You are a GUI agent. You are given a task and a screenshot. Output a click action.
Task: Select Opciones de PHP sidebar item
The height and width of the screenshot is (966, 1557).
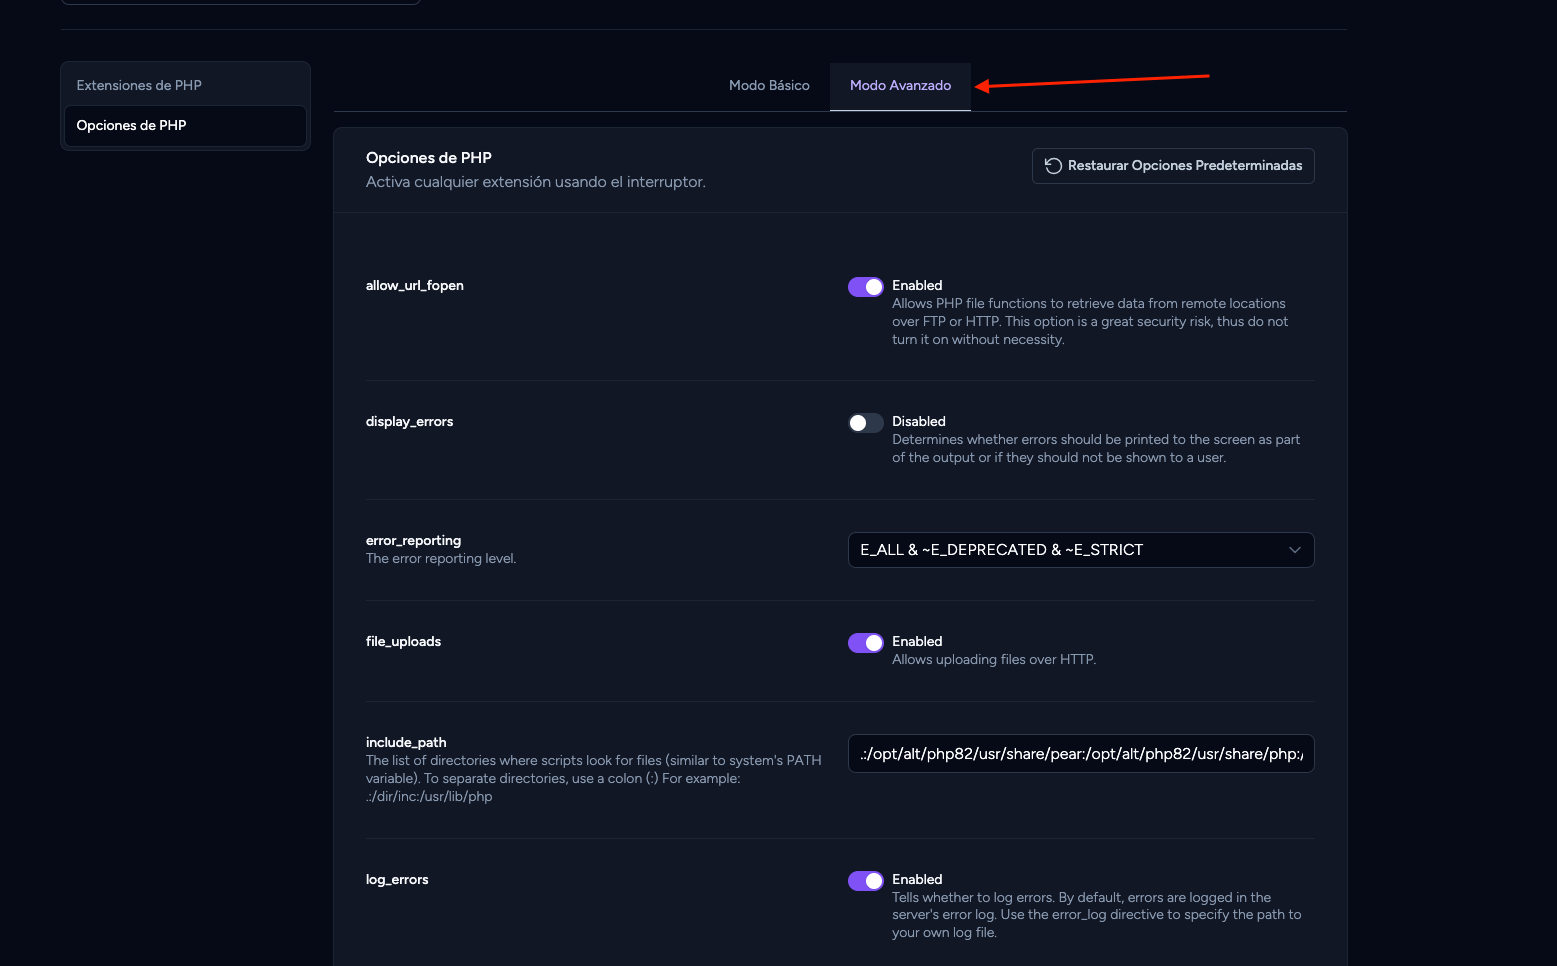coord(185,126)
